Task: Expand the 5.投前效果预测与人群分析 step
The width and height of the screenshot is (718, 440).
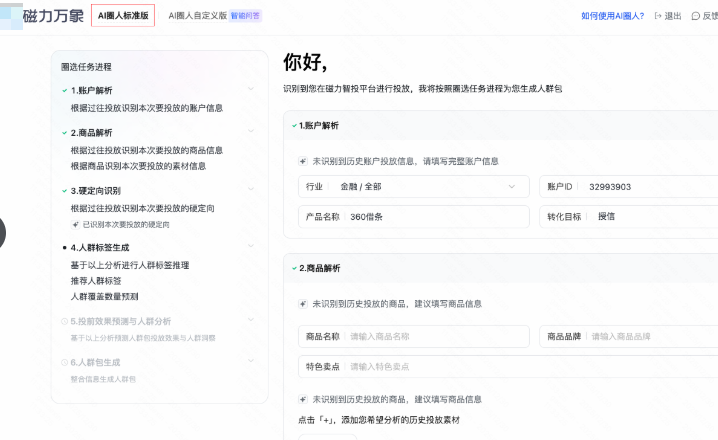Action: [250, 320]
